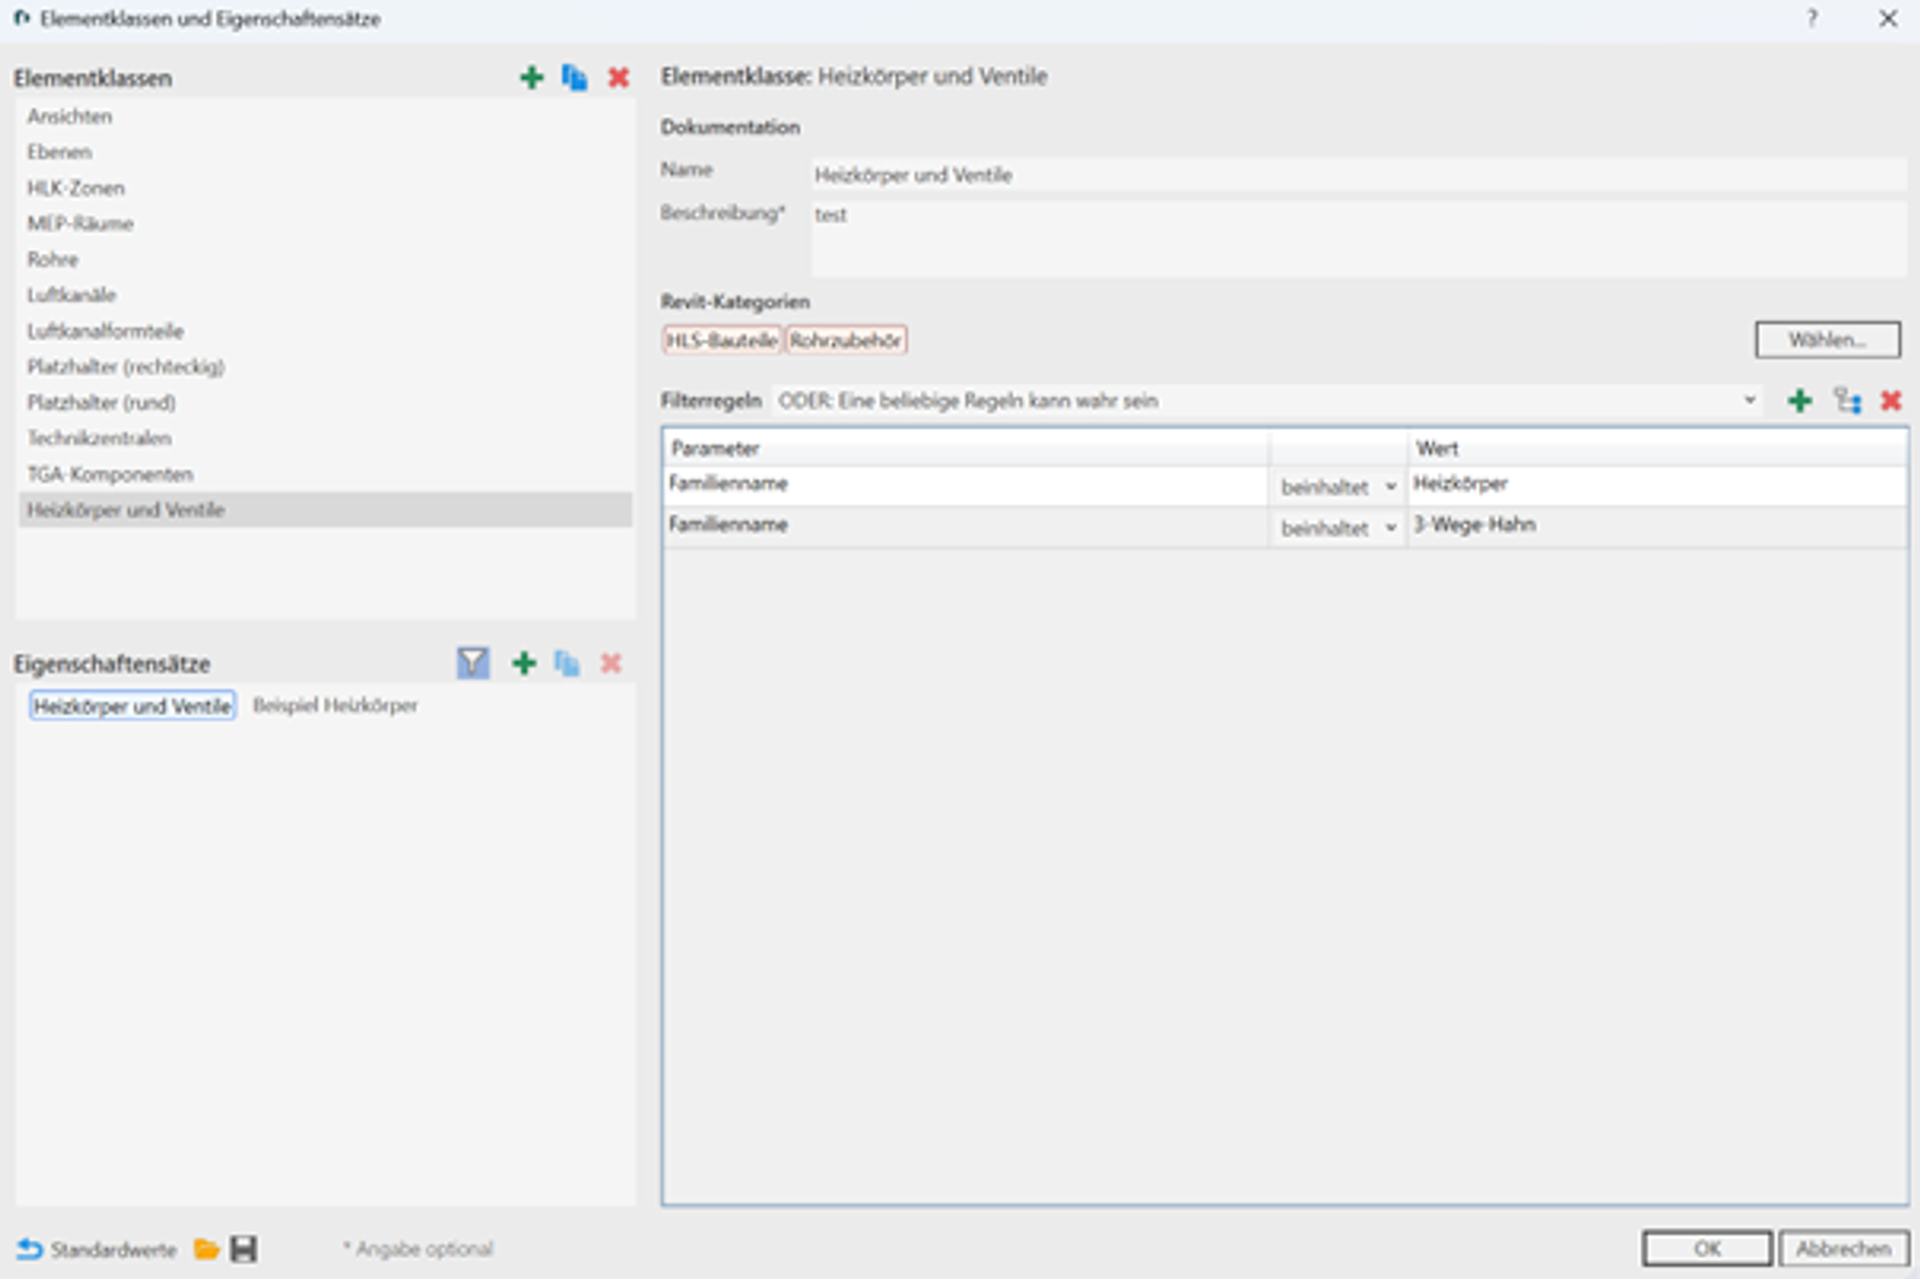Select Luftkanäle in the Elementklassen list
Image resolution: width=1920 pixels, height=1279 pixels.
pos(71,295)
